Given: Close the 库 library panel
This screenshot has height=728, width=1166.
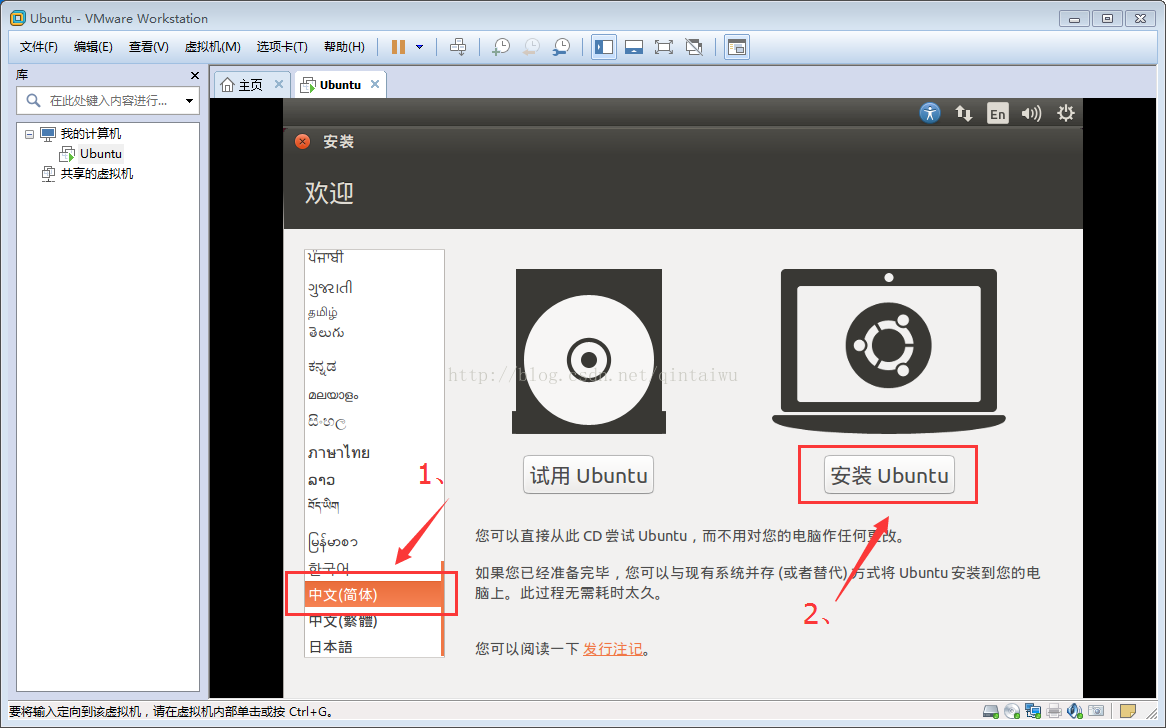Looking at the screenshot, I should click(x=195, y=75).
